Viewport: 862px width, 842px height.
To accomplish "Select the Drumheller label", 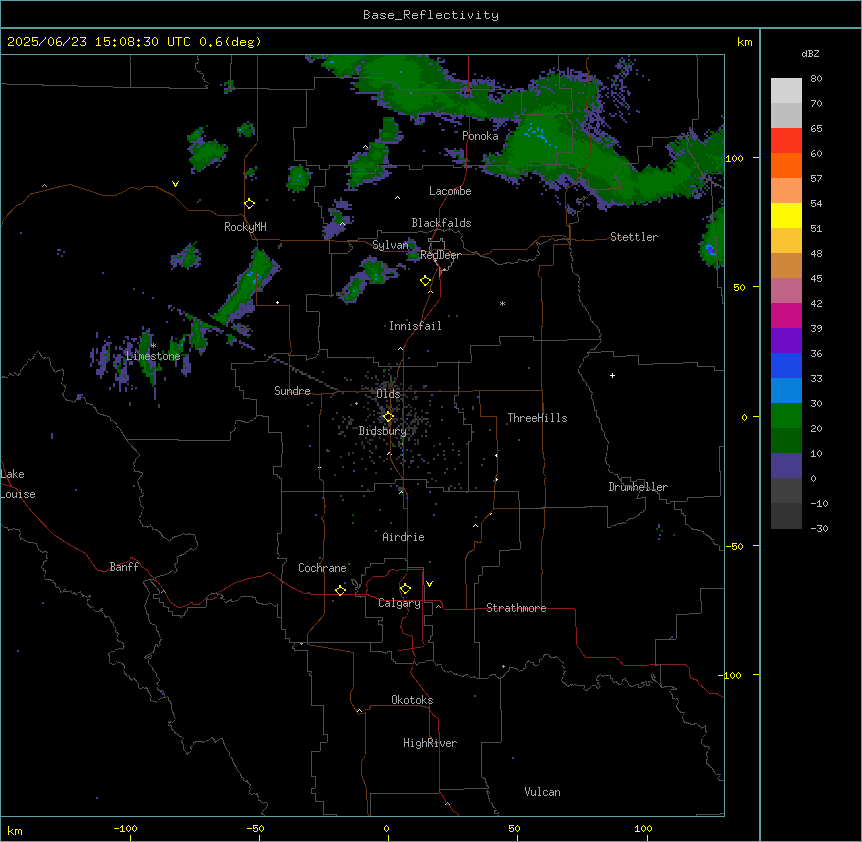I will pos(638,487).
